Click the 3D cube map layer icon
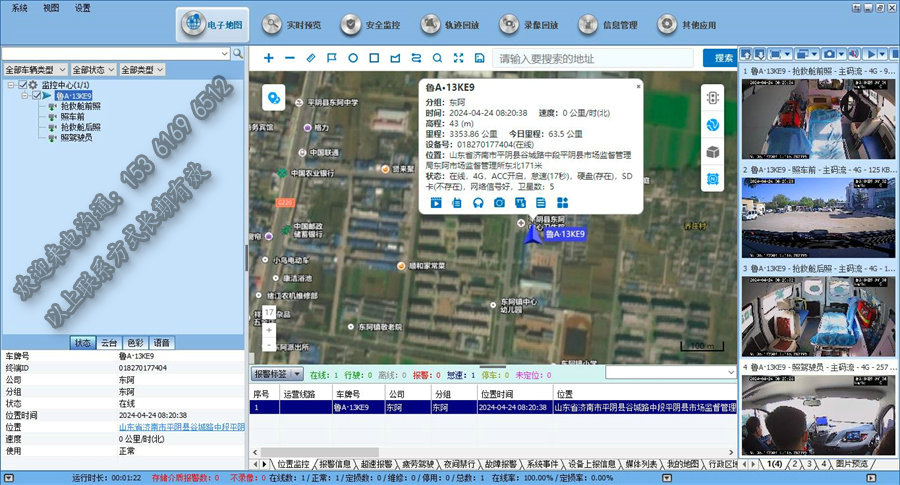Image resolution: width=900 pixels, height=485 pixels. pos(713,152)
